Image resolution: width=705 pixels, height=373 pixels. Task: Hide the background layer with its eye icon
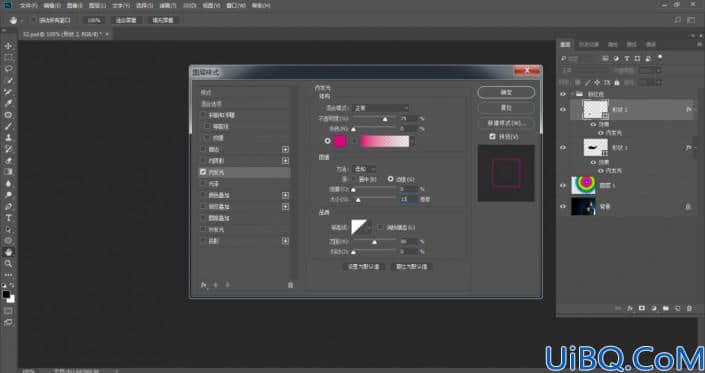563,207
